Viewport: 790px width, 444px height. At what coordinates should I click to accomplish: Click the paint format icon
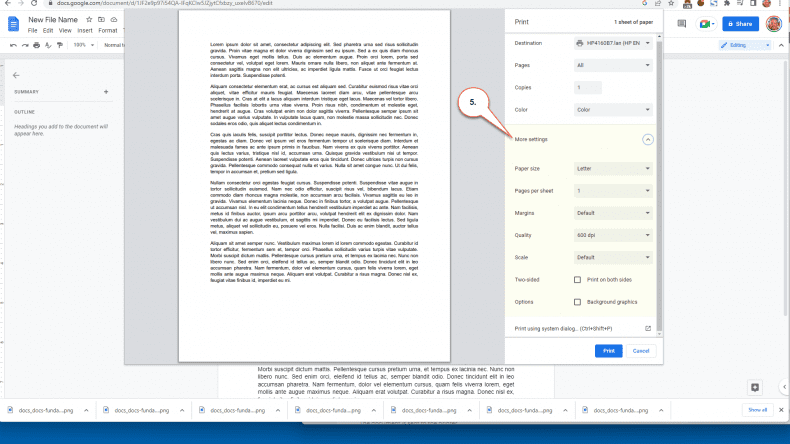(60, 45)
